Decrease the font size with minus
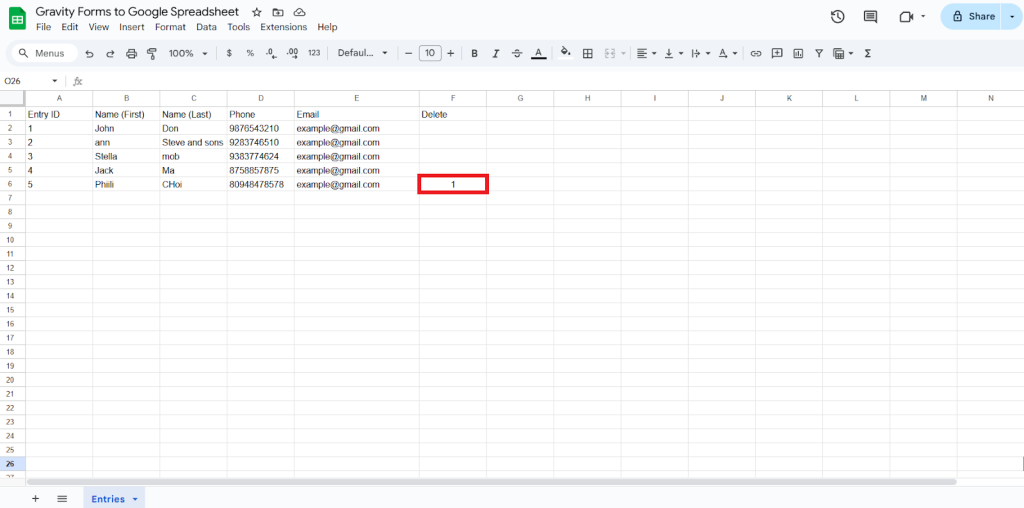 pos(409,54)
